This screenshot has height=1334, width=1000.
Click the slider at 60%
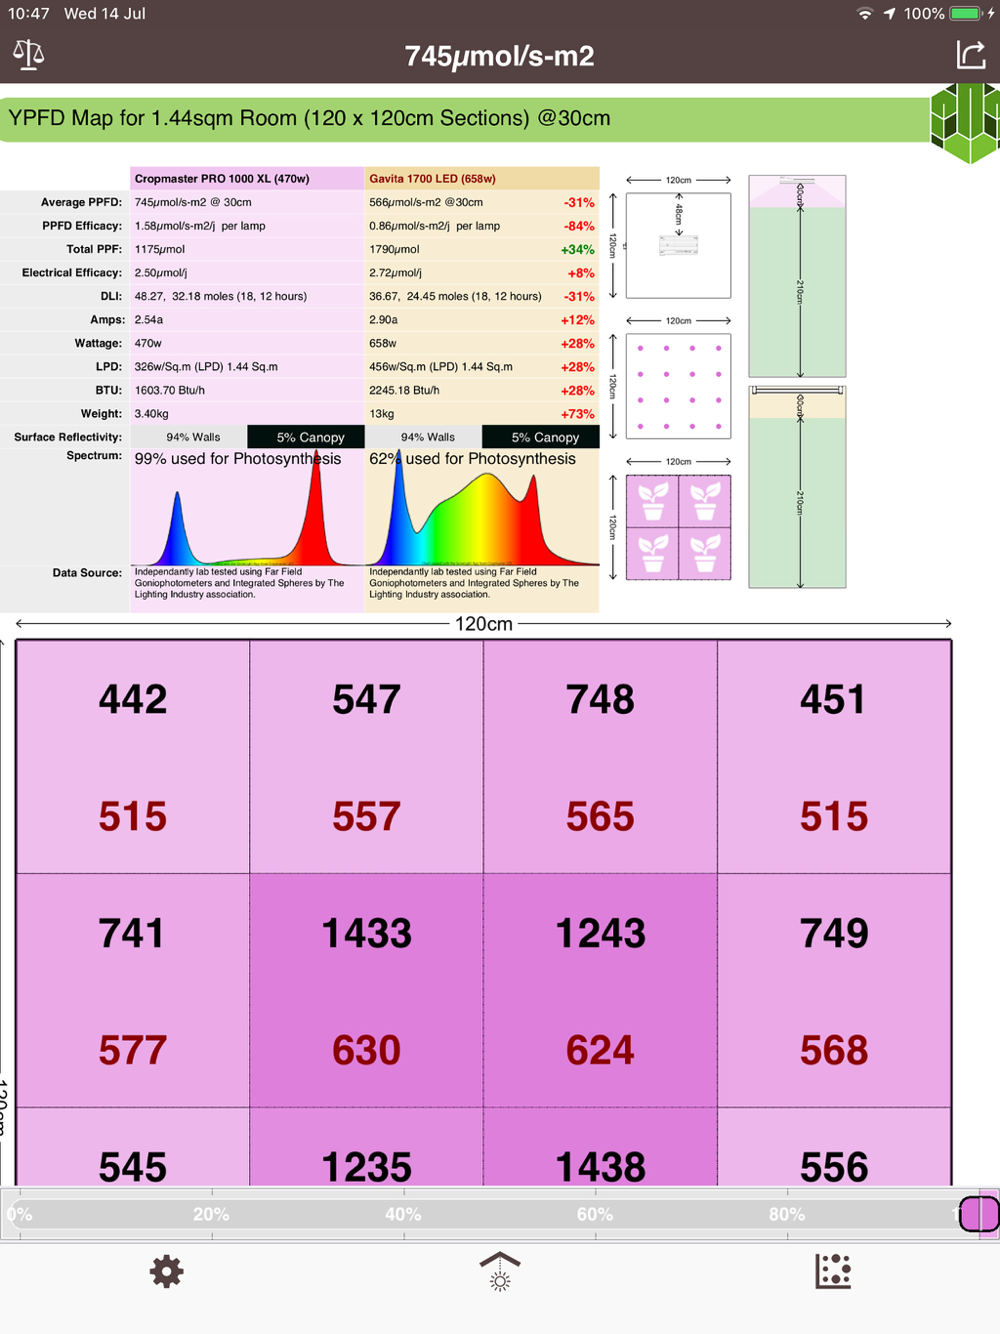[x=595, y=1214]
